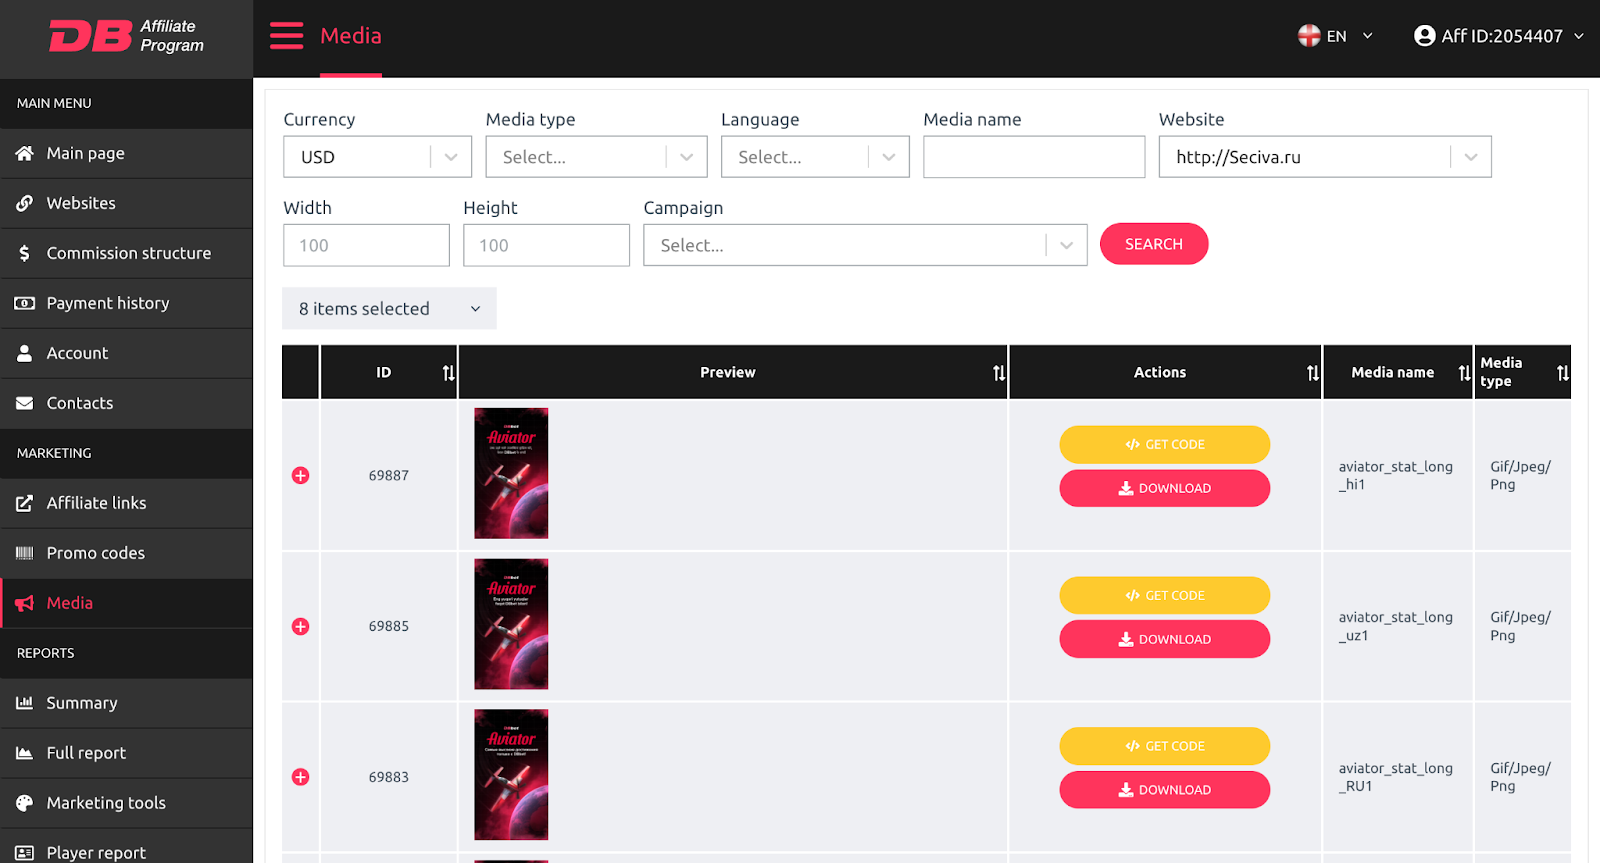Open Summary report menu item

click(x=126, y=703)
